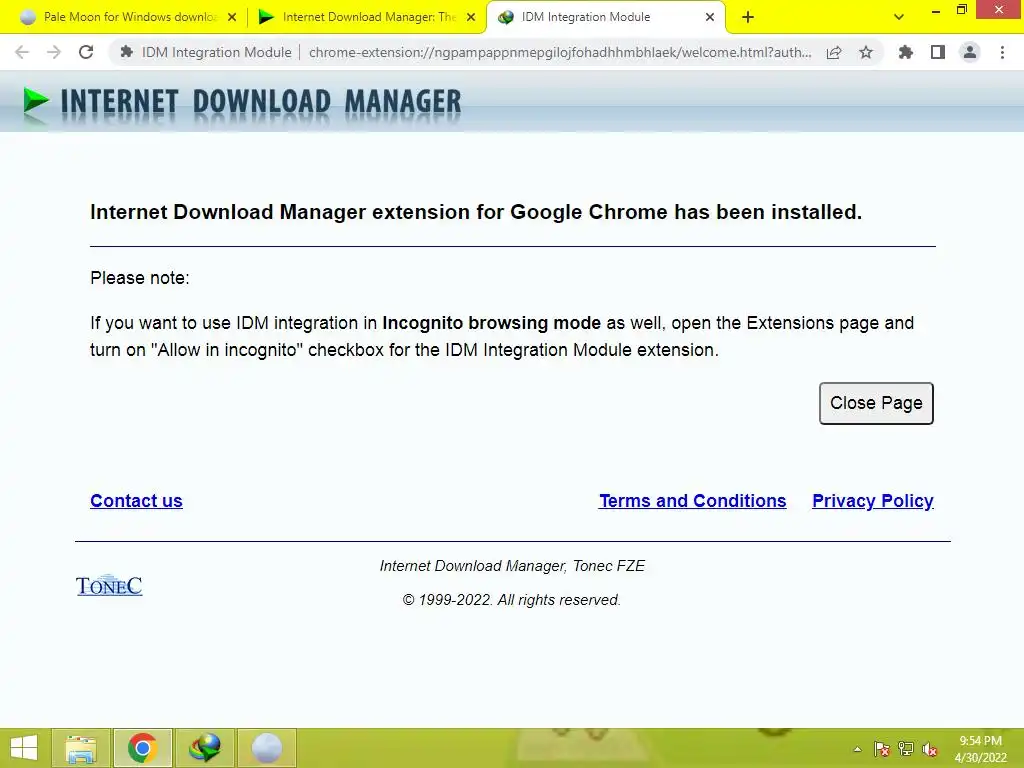1024x768 pixels.
Task: Share this page using the share icon
Action: 834,53
